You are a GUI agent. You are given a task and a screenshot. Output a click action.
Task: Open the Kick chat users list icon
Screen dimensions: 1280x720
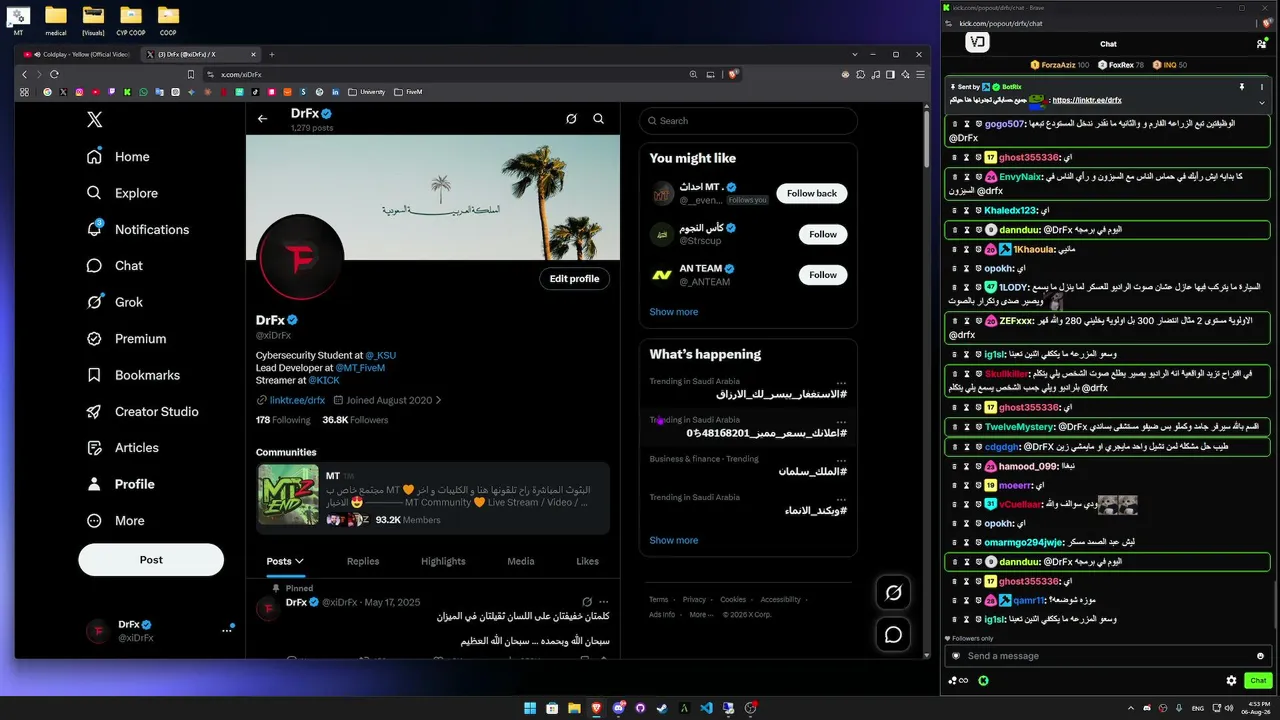coord(1261,44)
